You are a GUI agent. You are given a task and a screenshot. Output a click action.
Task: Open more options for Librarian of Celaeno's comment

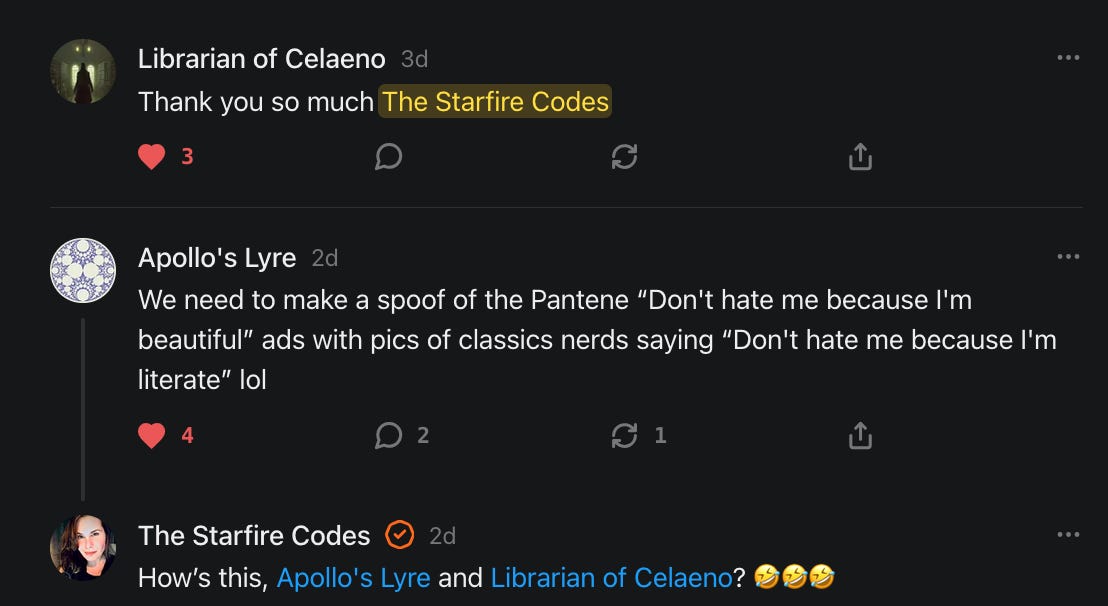[1068, 58]
